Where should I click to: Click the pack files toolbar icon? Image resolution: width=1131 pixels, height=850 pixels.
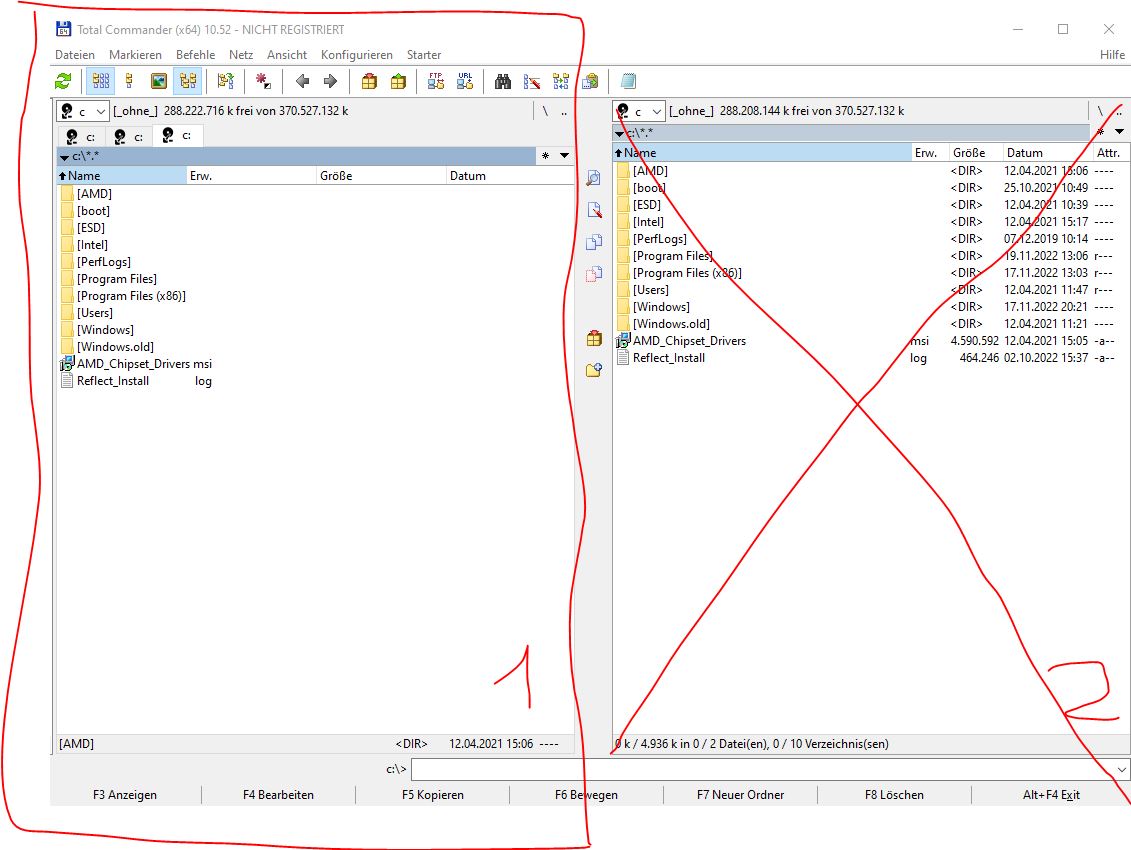369,82
